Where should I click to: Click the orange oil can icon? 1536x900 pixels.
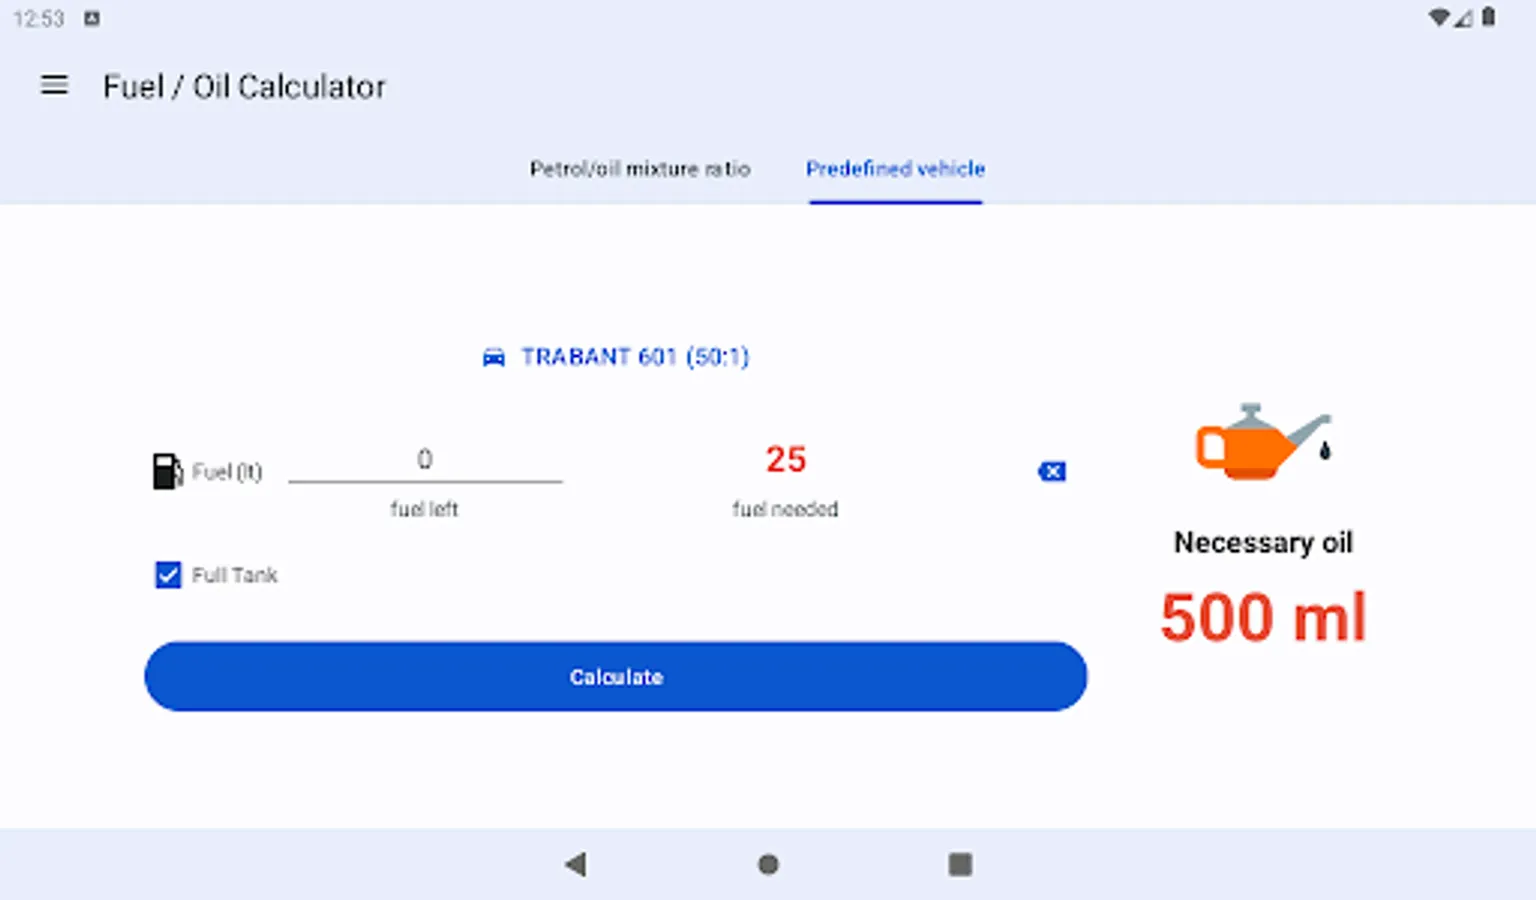click(x=1262, y=443)
